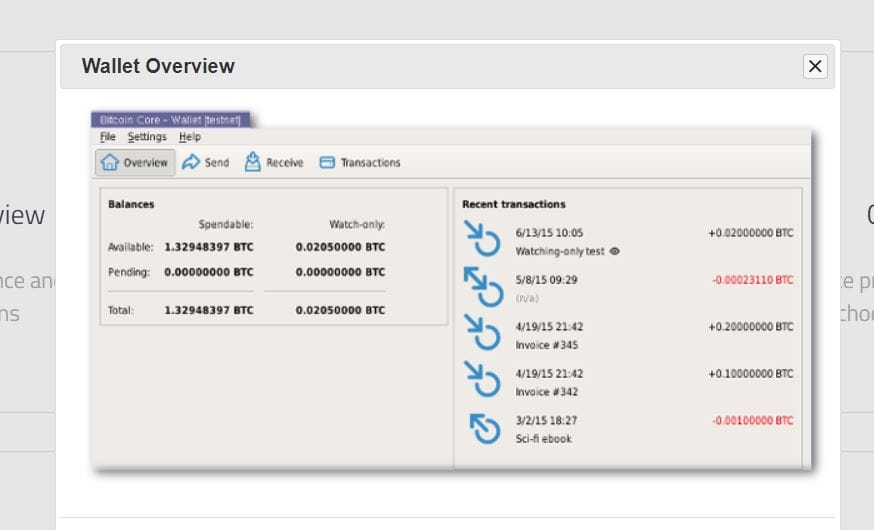Click the Overview house icon

[x=111, y=163]
